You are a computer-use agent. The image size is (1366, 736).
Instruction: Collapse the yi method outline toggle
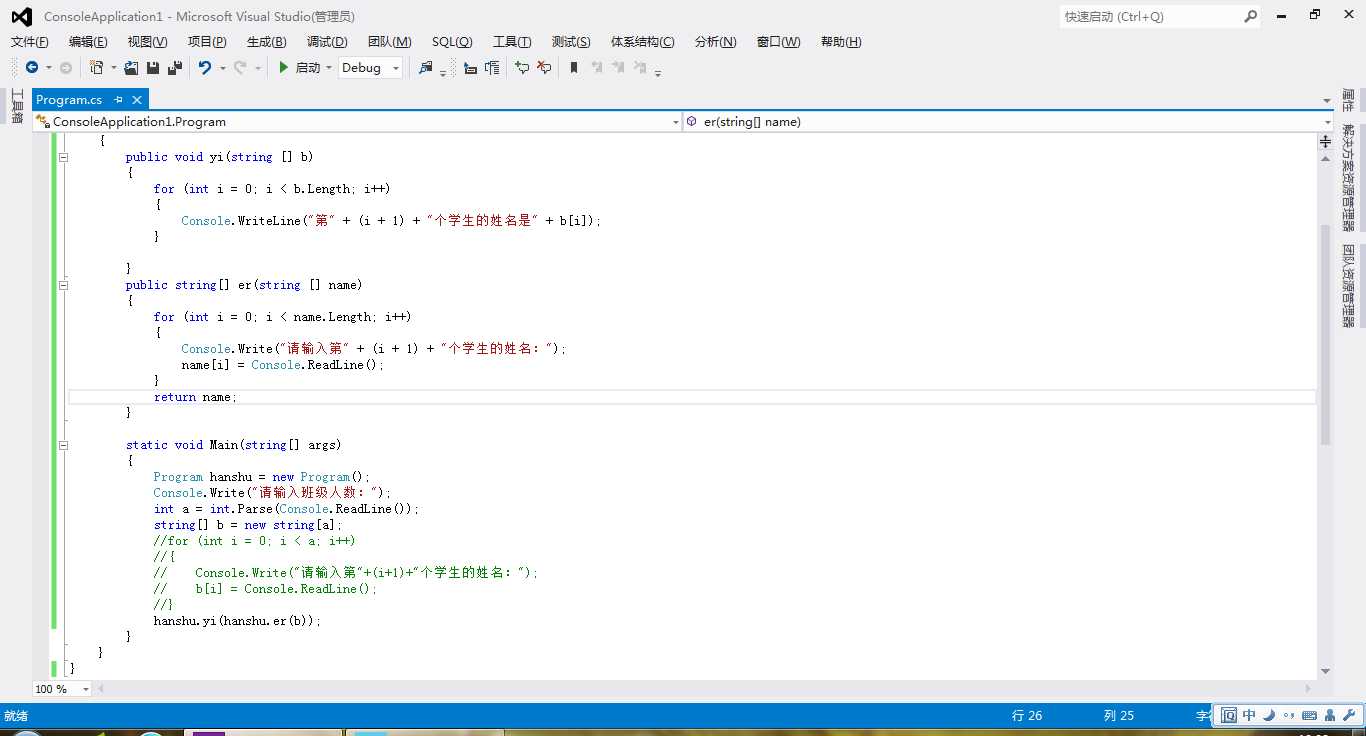click(x=63, y=157)
